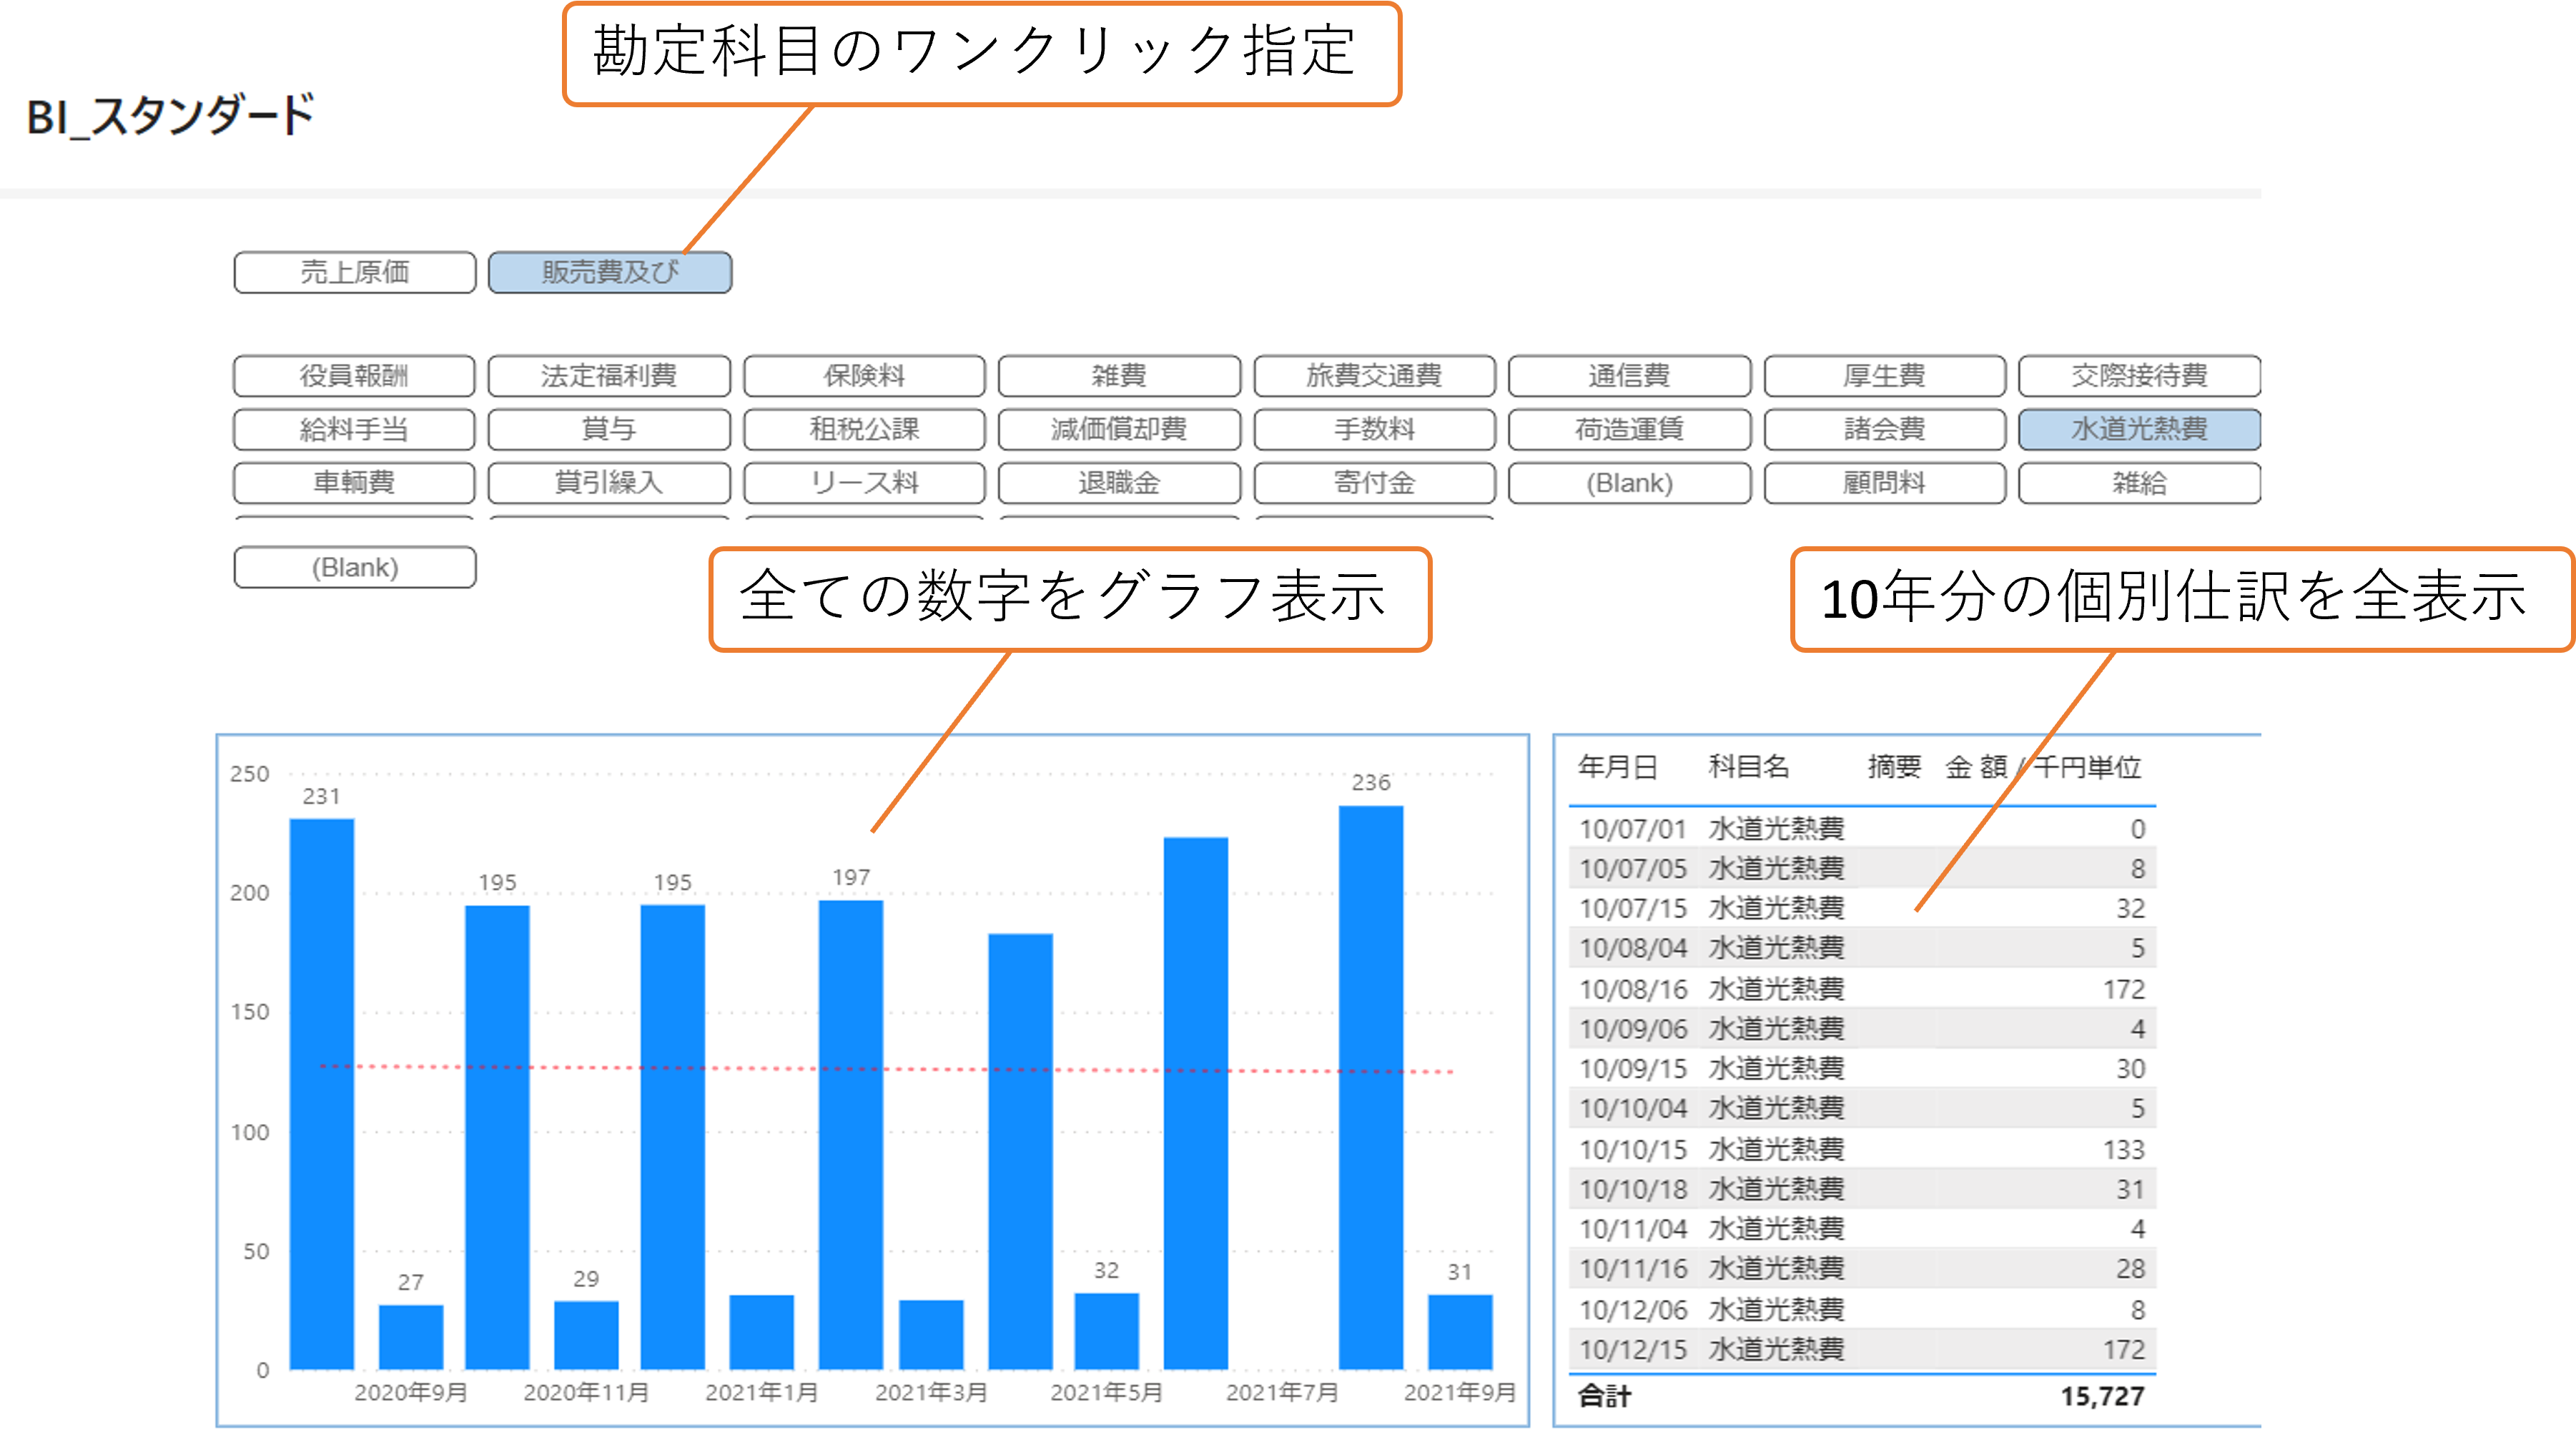This screenshot has width=2576, height=1440.
Task: Click the 231 bar in the chart
Action: (322, 1094)
